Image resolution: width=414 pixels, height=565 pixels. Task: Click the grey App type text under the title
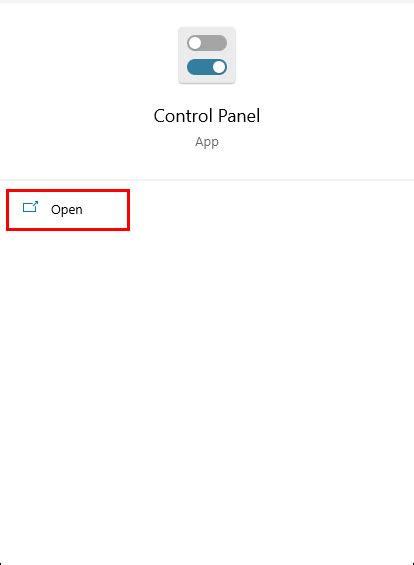[x=207, y=142]
